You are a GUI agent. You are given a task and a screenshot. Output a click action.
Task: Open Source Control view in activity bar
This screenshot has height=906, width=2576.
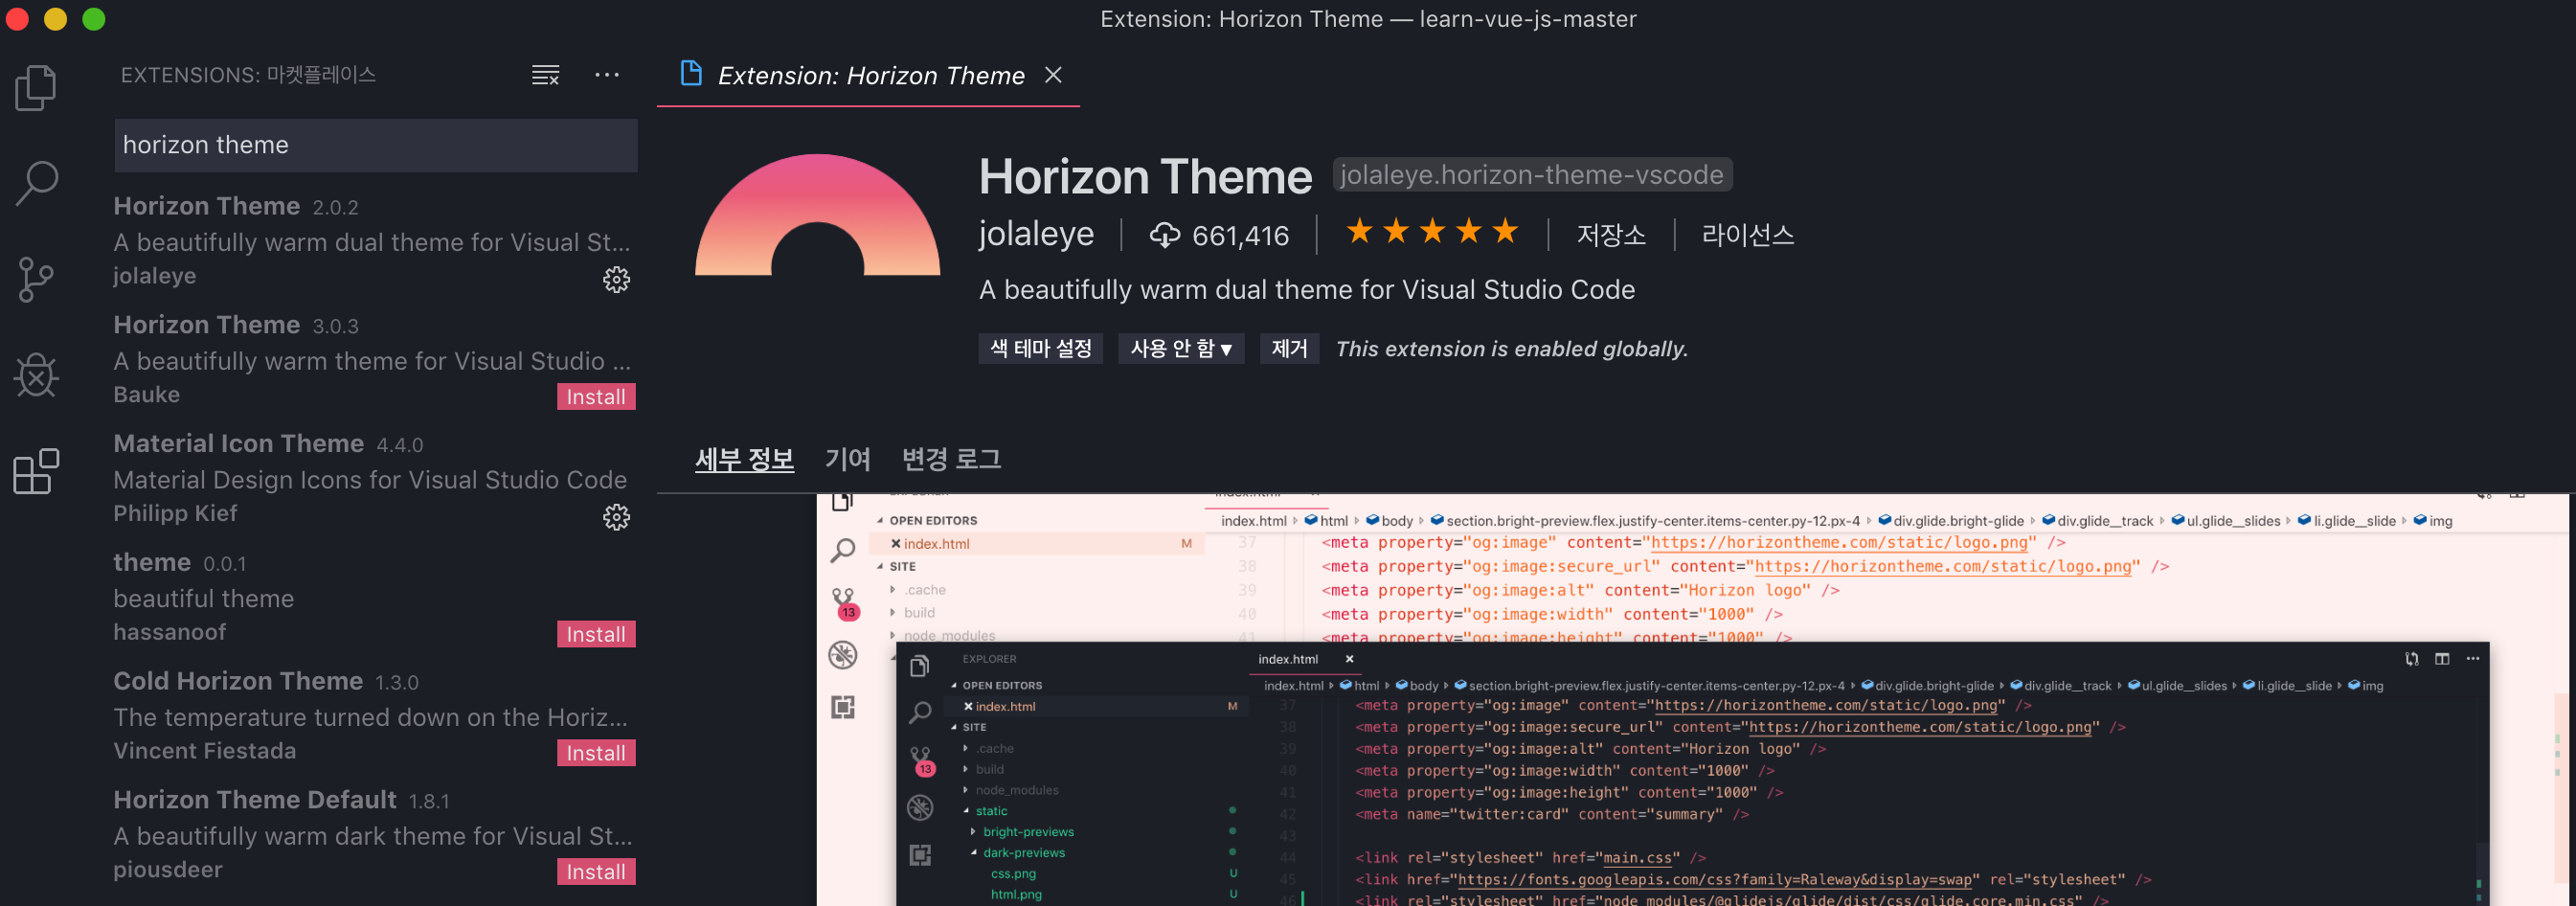point(37,279)
